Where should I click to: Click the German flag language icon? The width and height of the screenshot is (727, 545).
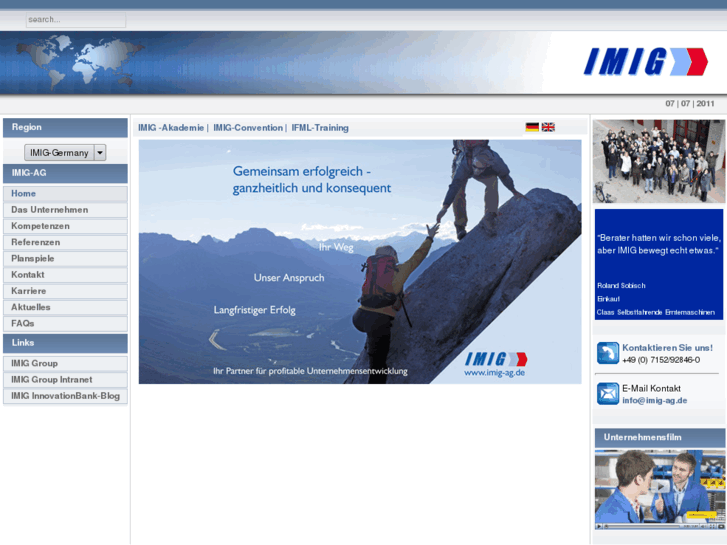pyautogui.click(x=532, y=127)
